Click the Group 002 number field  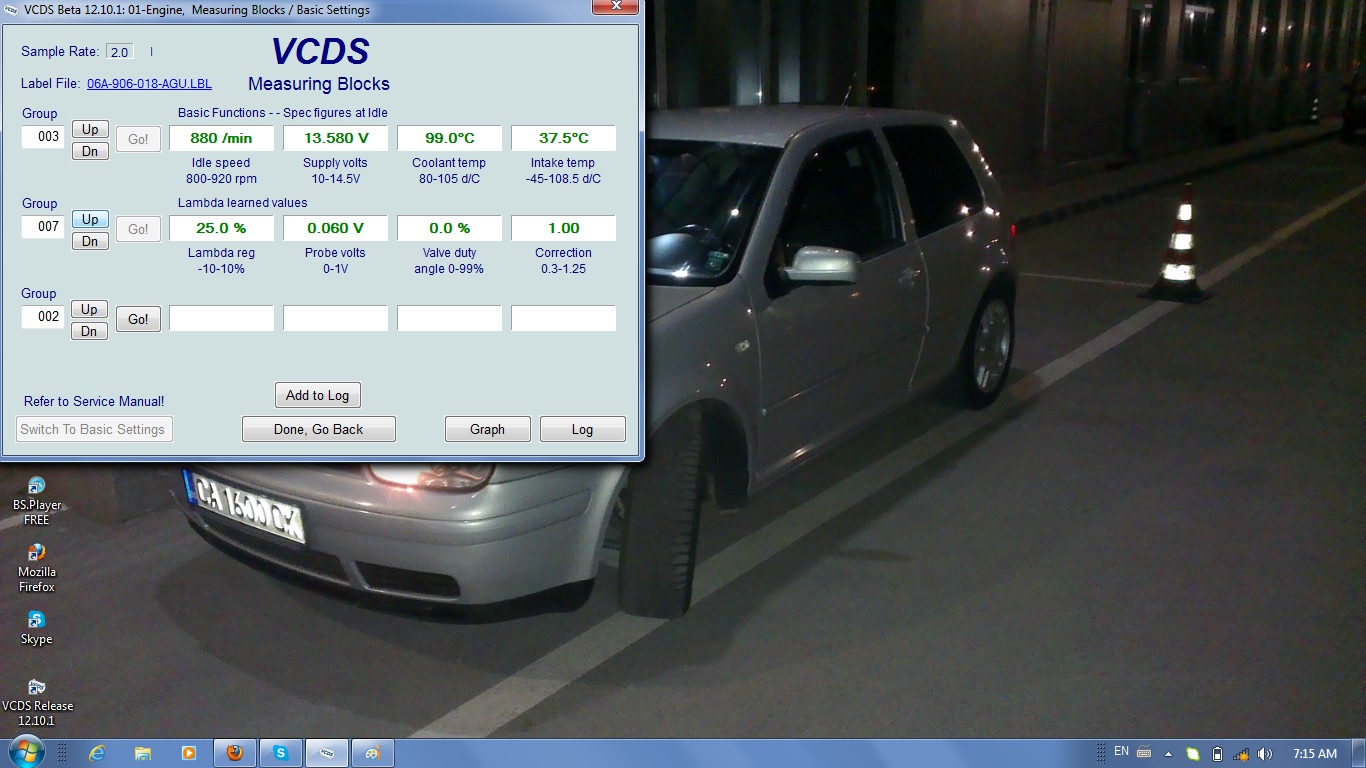tap(44, 317)
